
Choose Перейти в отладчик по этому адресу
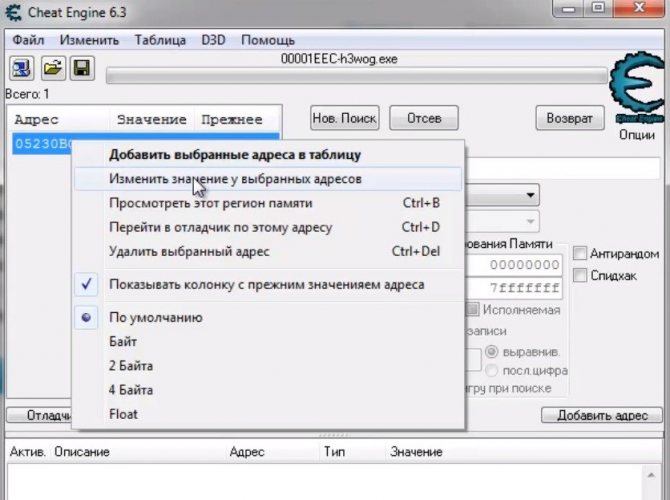click(x=268, y=227)
